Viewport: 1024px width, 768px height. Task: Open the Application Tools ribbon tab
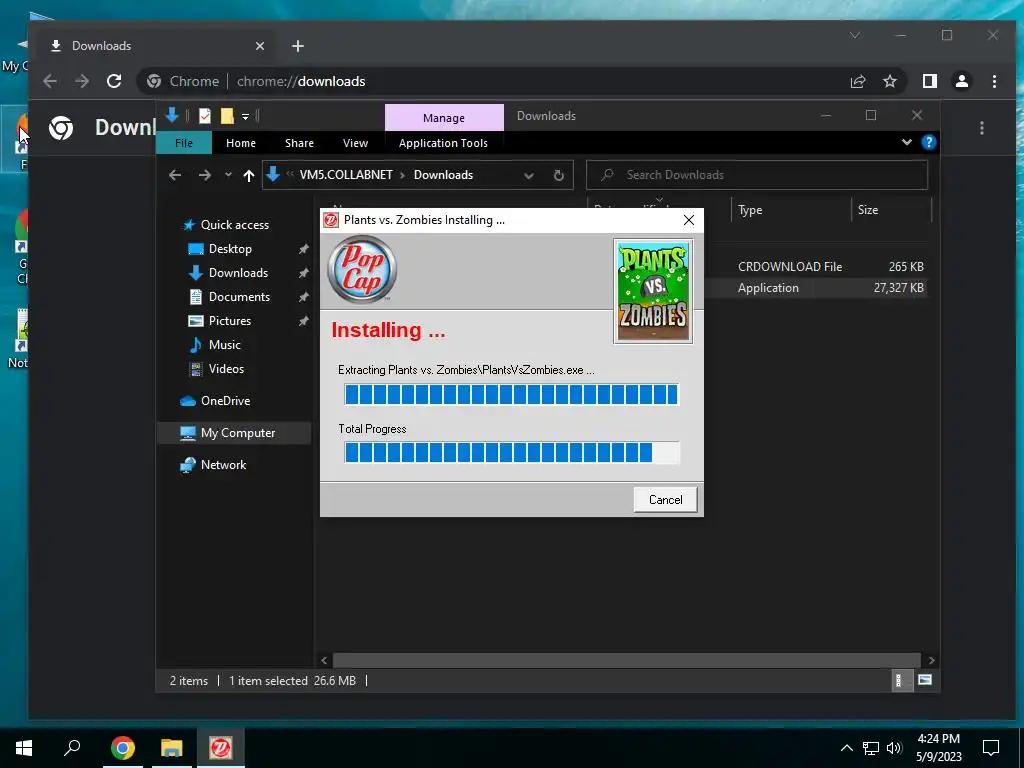(x=443, y=143)
